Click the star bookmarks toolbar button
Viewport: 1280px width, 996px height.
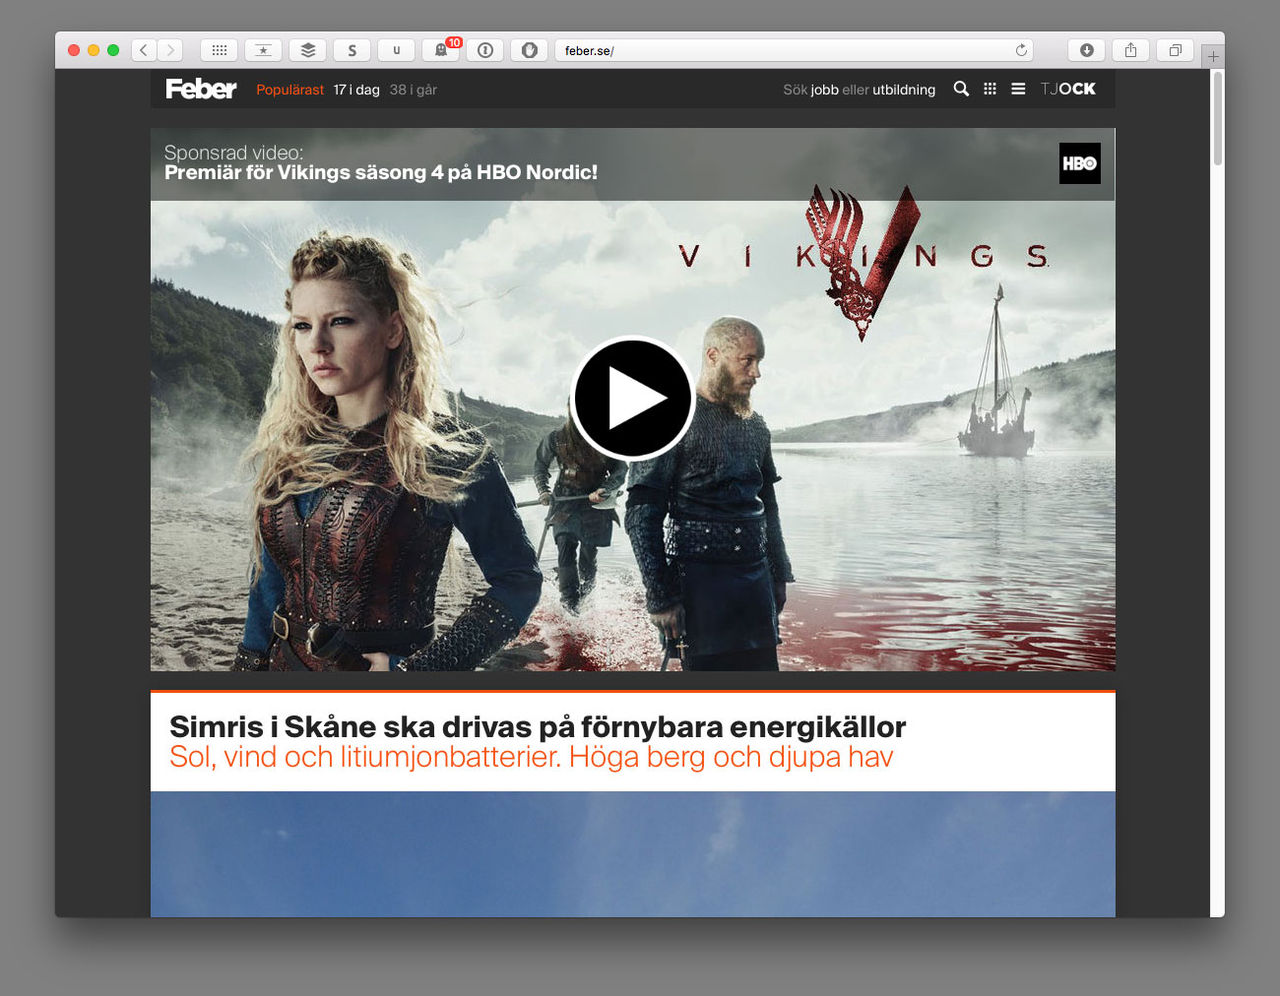tap(263, 50)
